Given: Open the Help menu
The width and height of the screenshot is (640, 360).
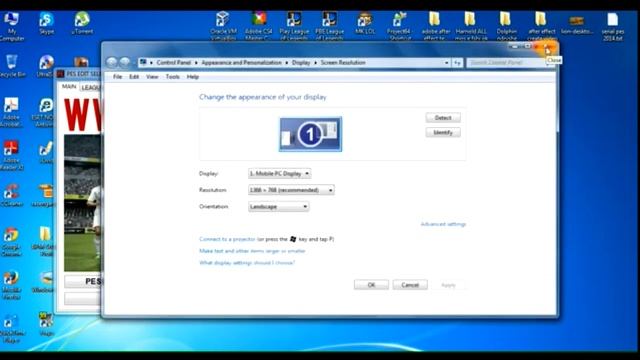Looking at the screenshot, I should [193, 77].
